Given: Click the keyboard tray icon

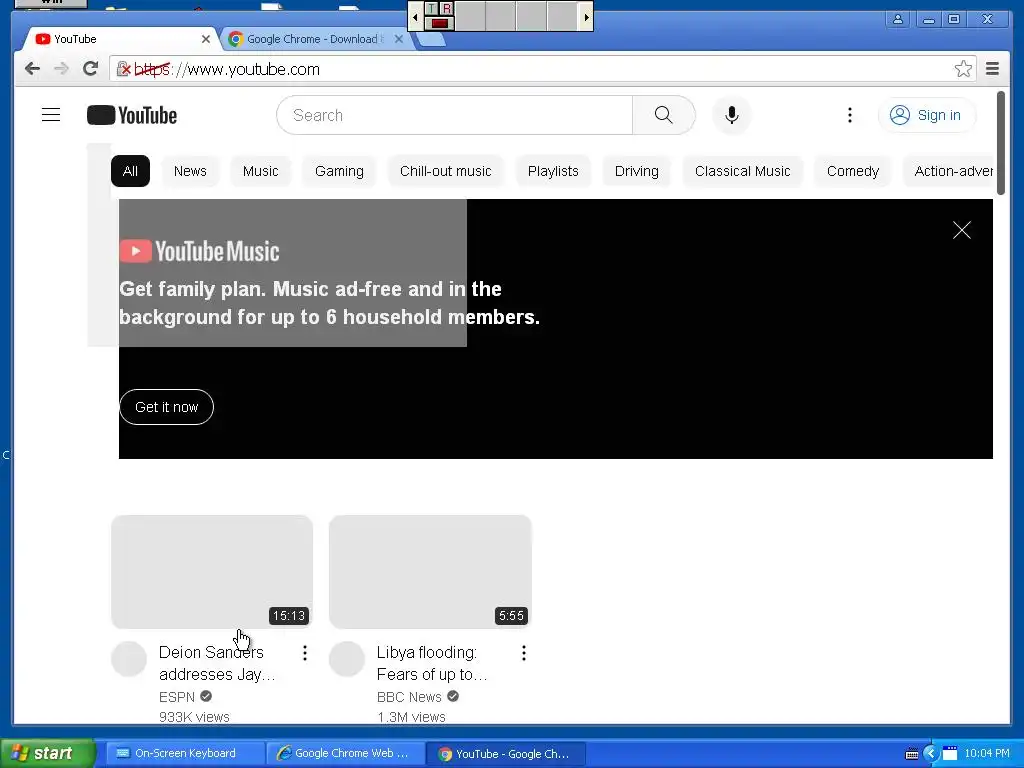Looking at the screenshot, I should pyautogui.click(x=912, y=754).
